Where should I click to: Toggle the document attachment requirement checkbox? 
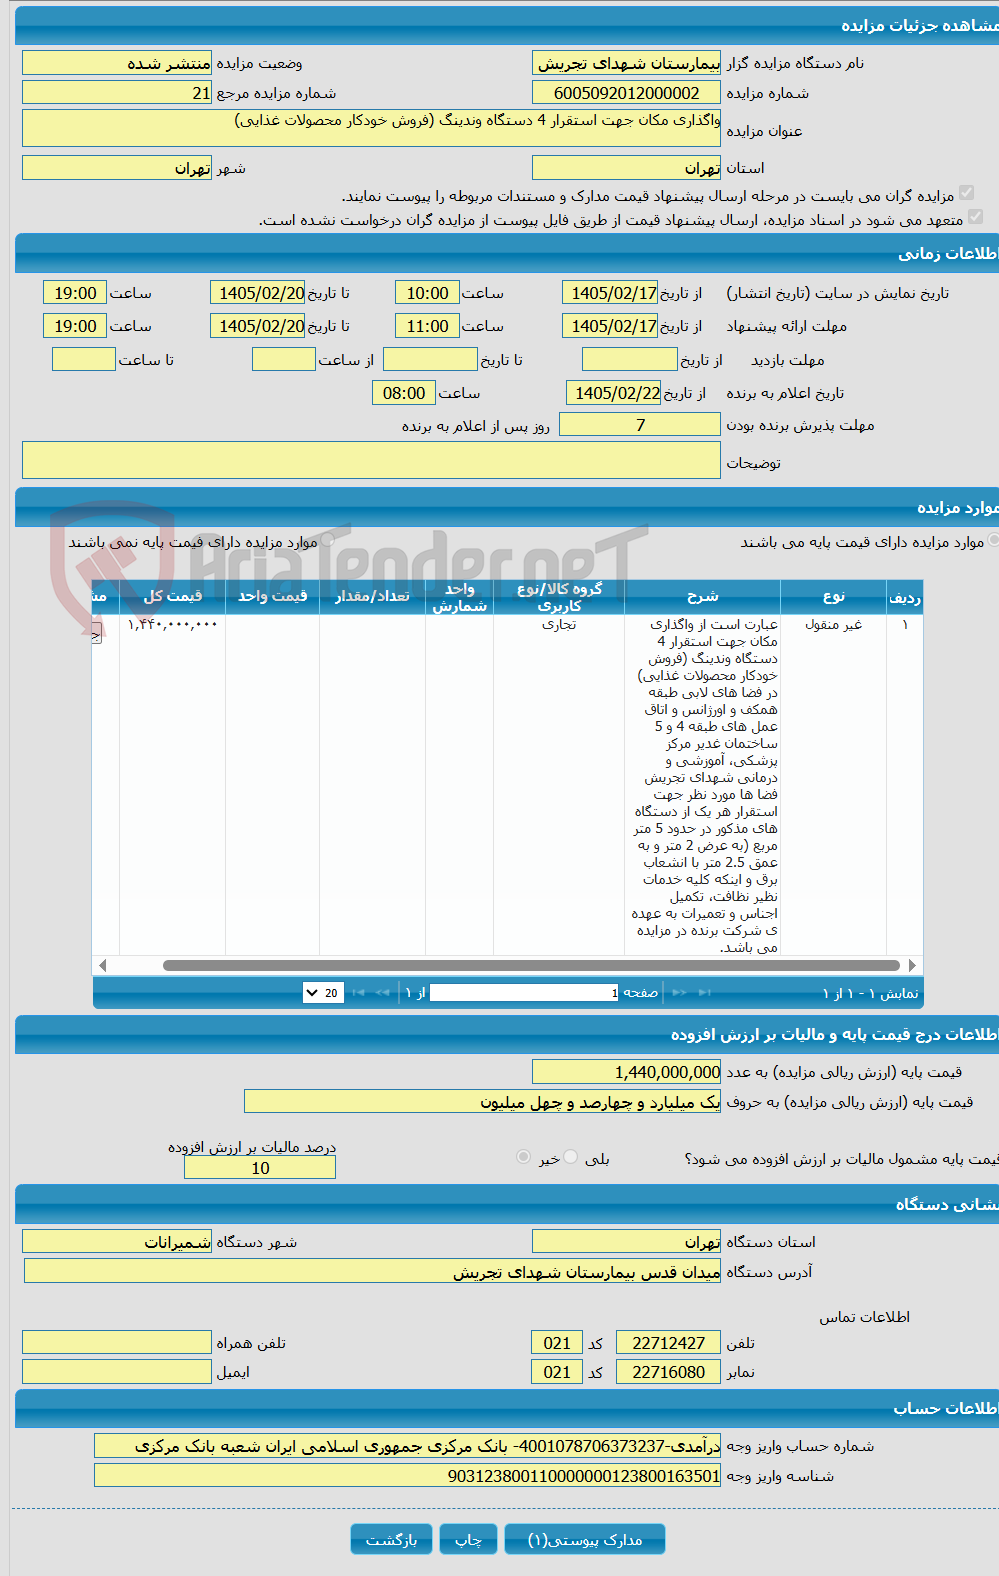tap(966, 192)
